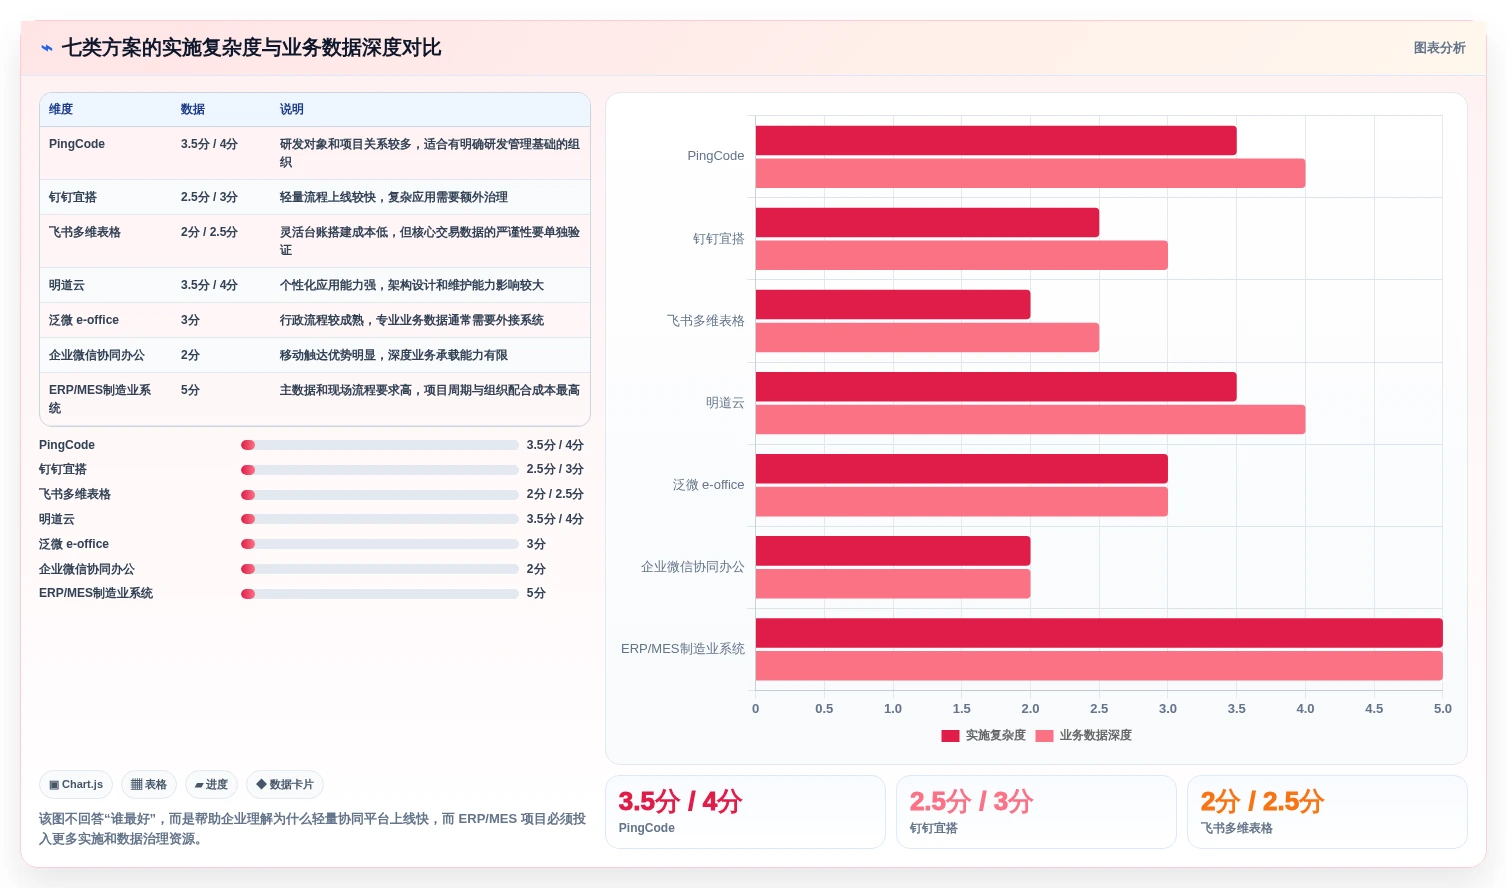Select the 进度 tag chip
This screenshot has width=1507, height=888.
(x=211, y=785)
